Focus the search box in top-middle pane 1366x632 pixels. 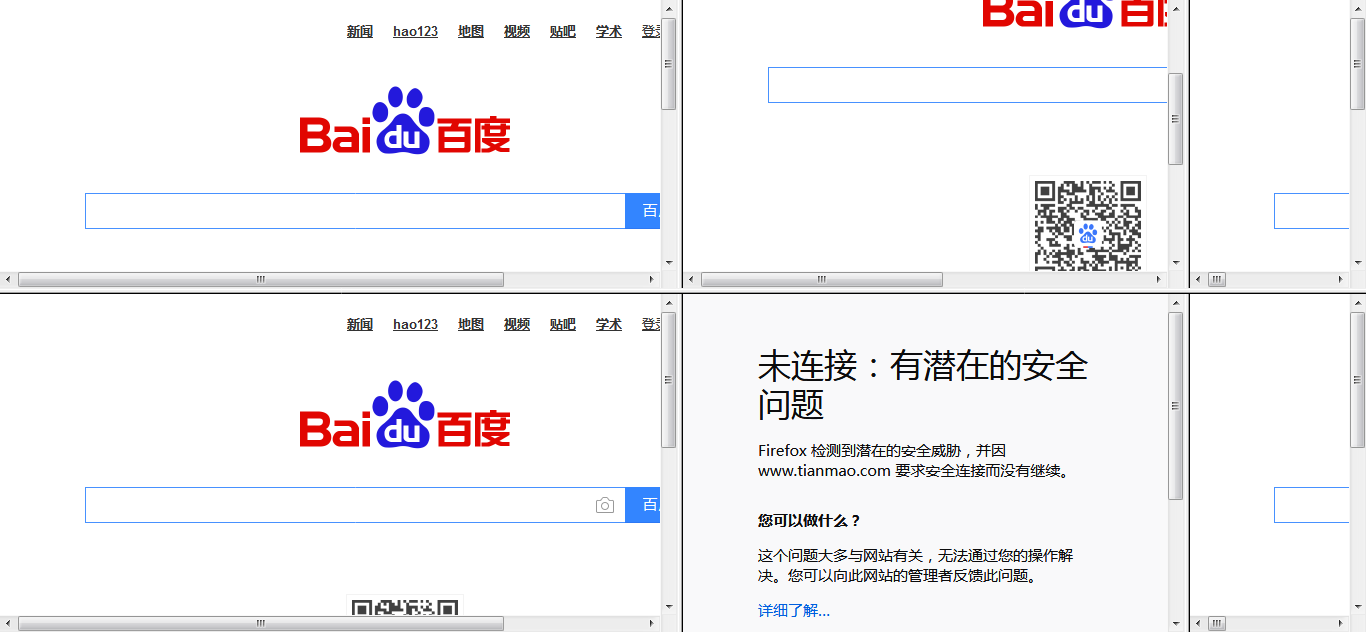(967, 85)
